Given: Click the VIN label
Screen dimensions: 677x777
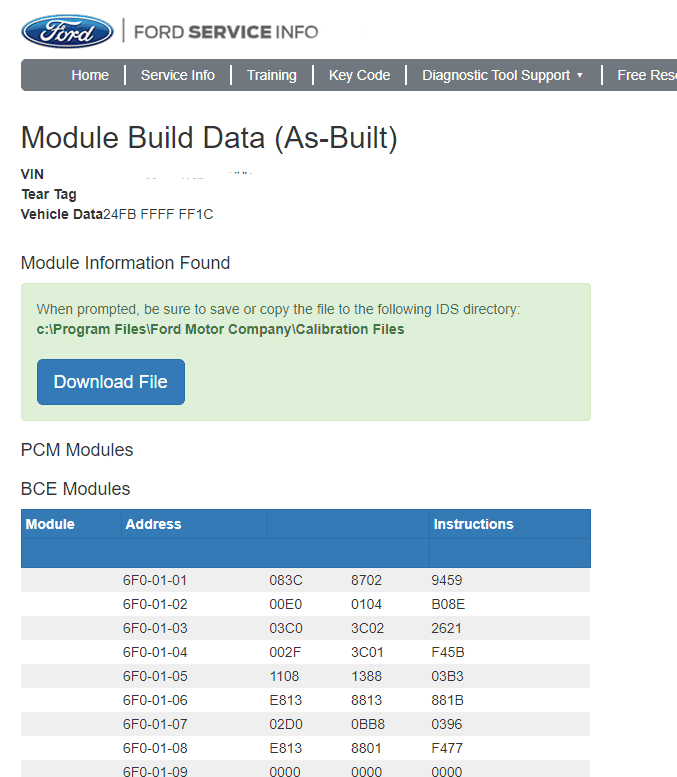Looking at the screenshot, I should click(x=32, y=174).
